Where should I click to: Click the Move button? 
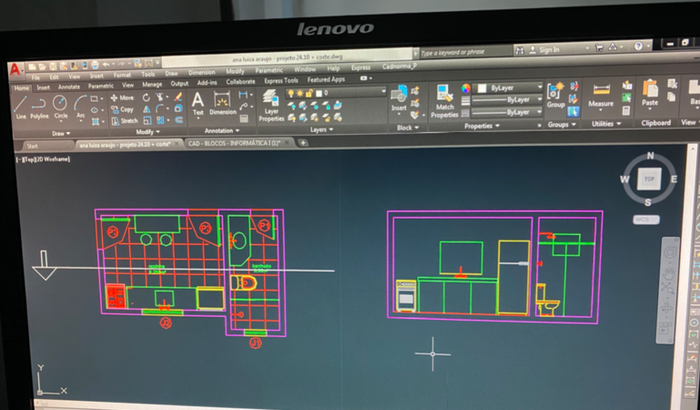tap(122, 97)
